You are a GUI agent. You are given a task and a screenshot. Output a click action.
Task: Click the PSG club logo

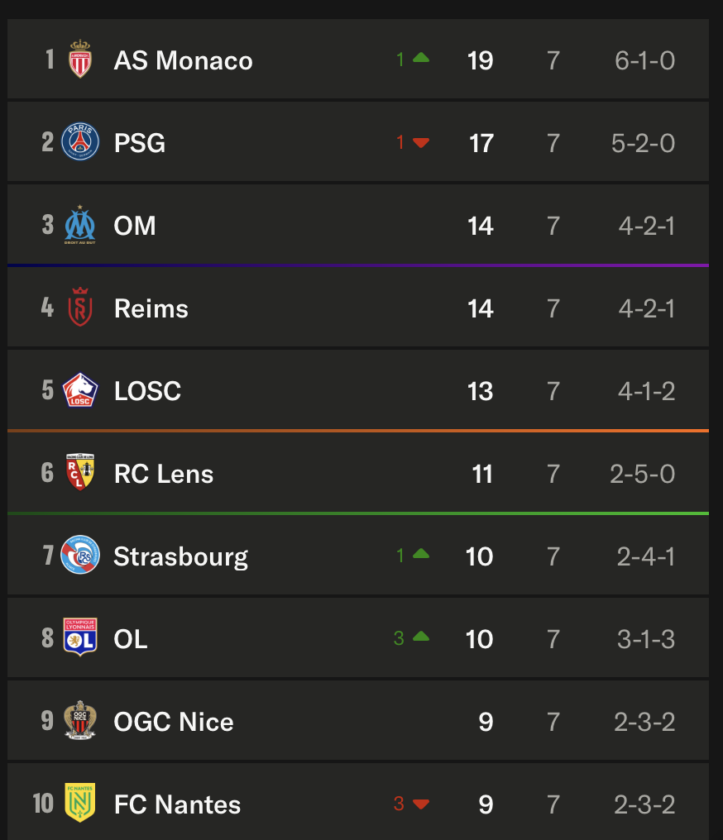pyautogui.click(x=80, y=141)
